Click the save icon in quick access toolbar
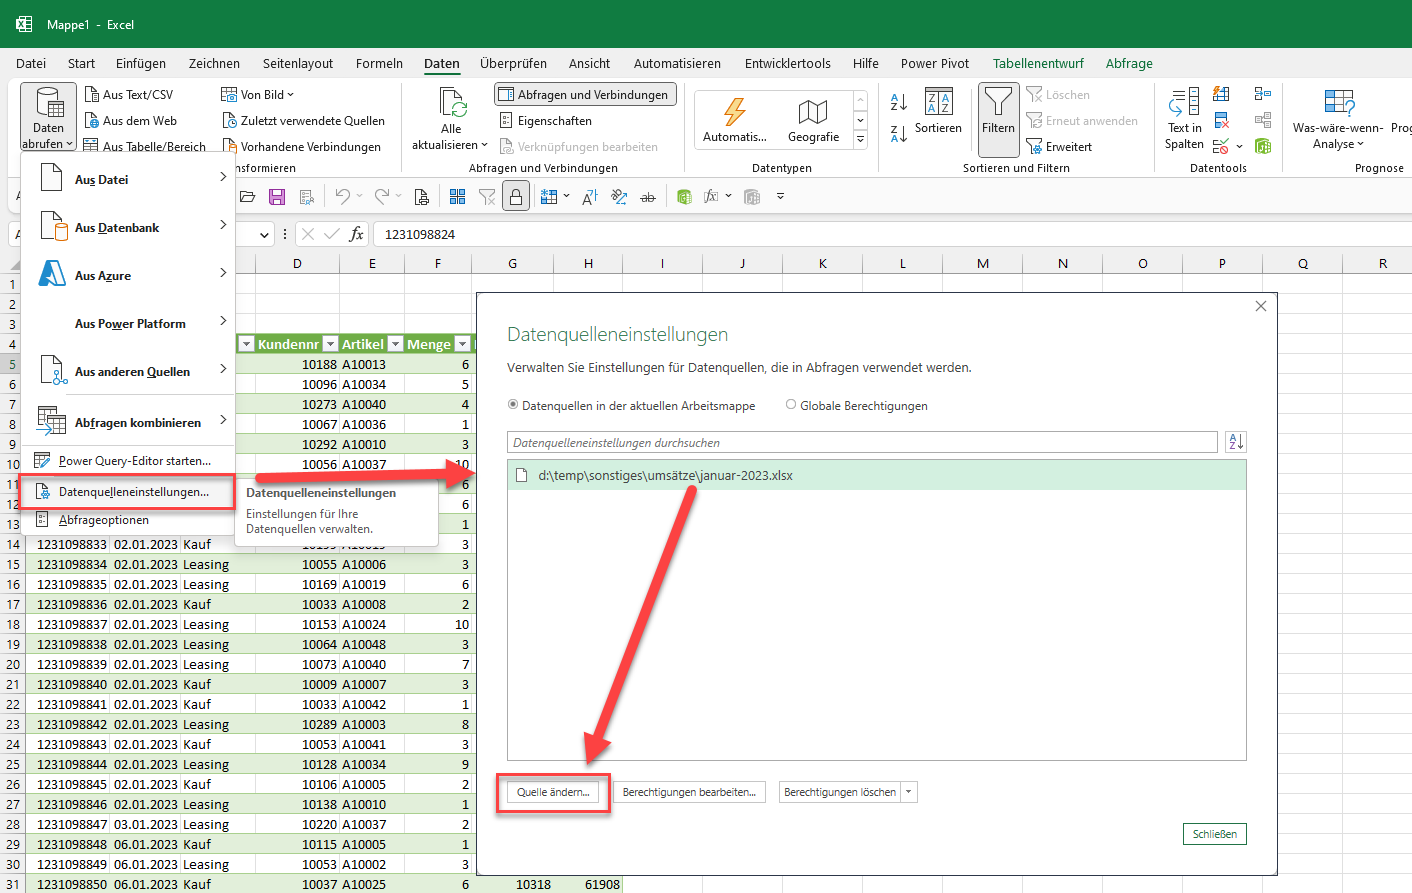This screenshot has width=1412, height=893. coord(277,197)
